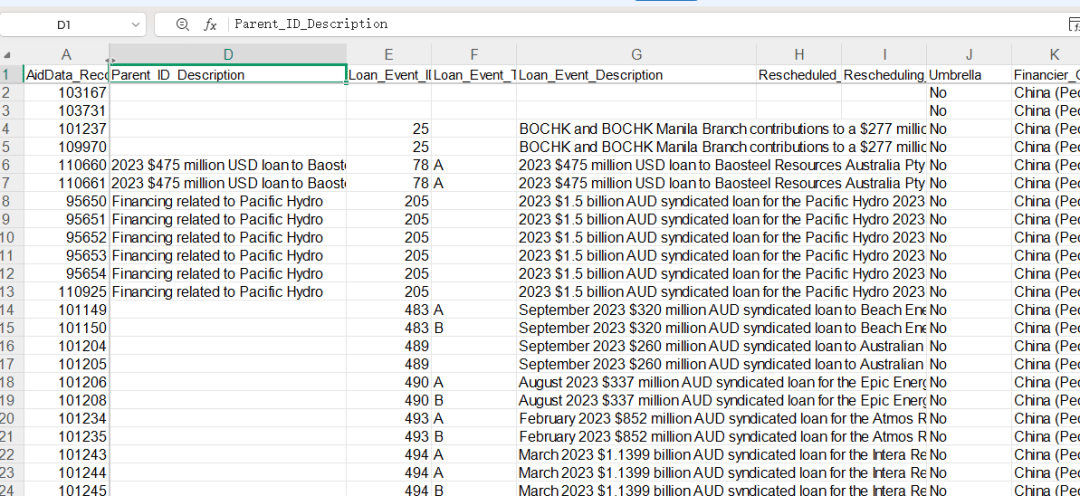Select the Loan_Event_Description header cell
The image size is (1080, 496).
click(636, 75)
